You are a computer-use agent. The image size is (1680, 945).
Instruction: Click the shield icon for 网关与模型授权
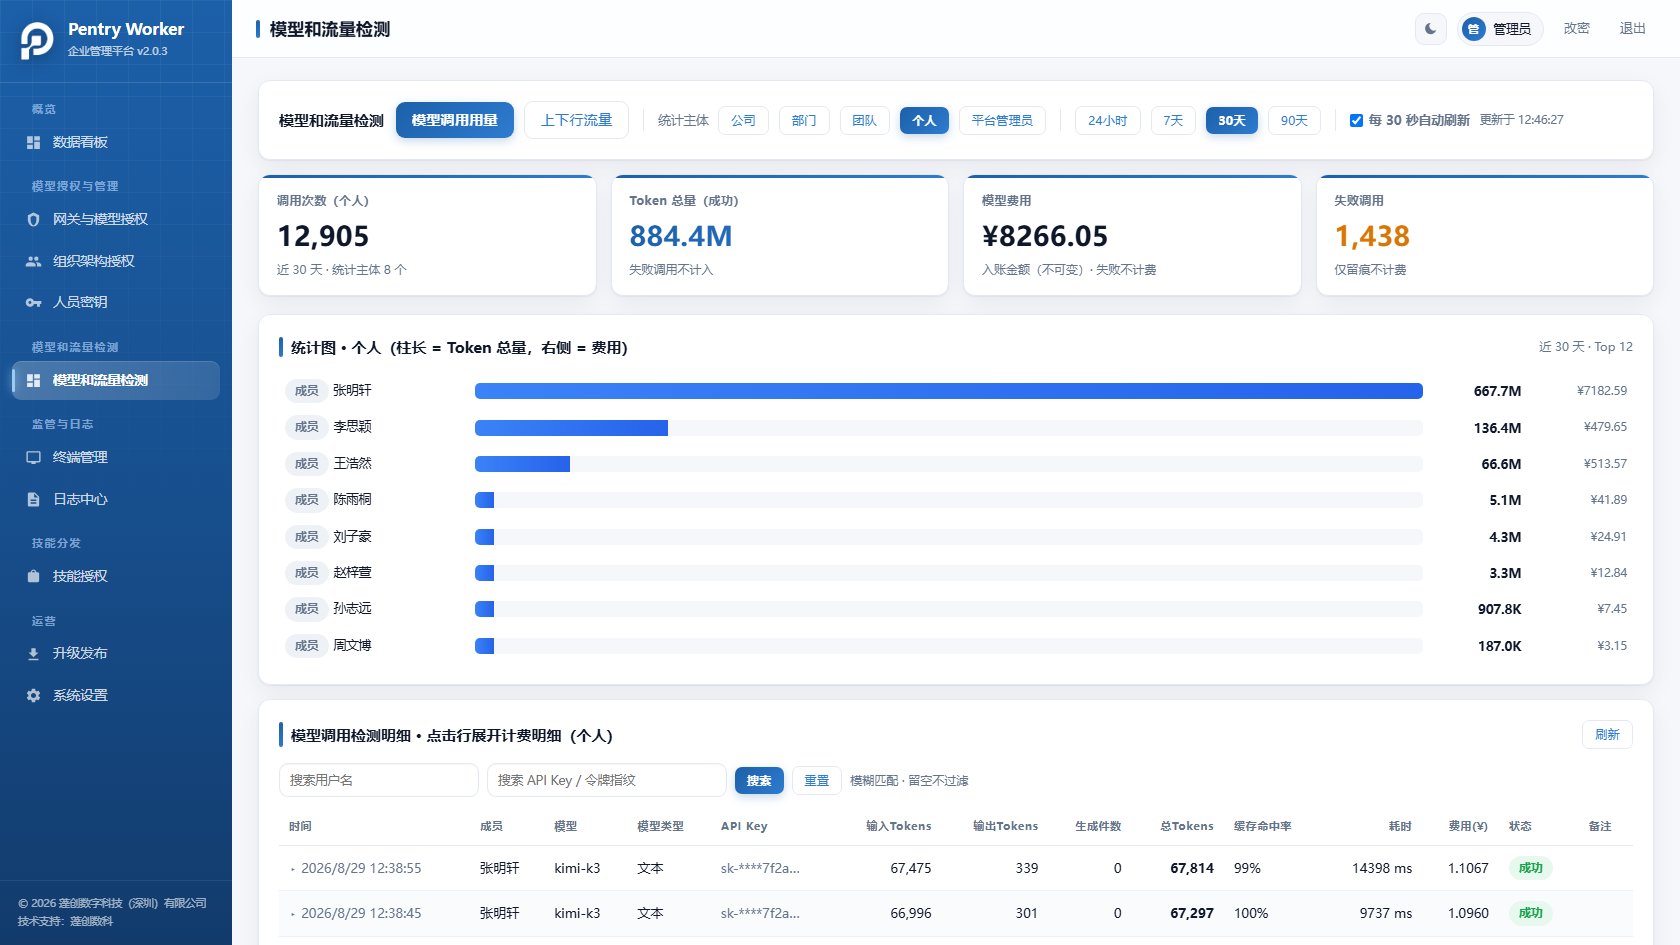33,219
